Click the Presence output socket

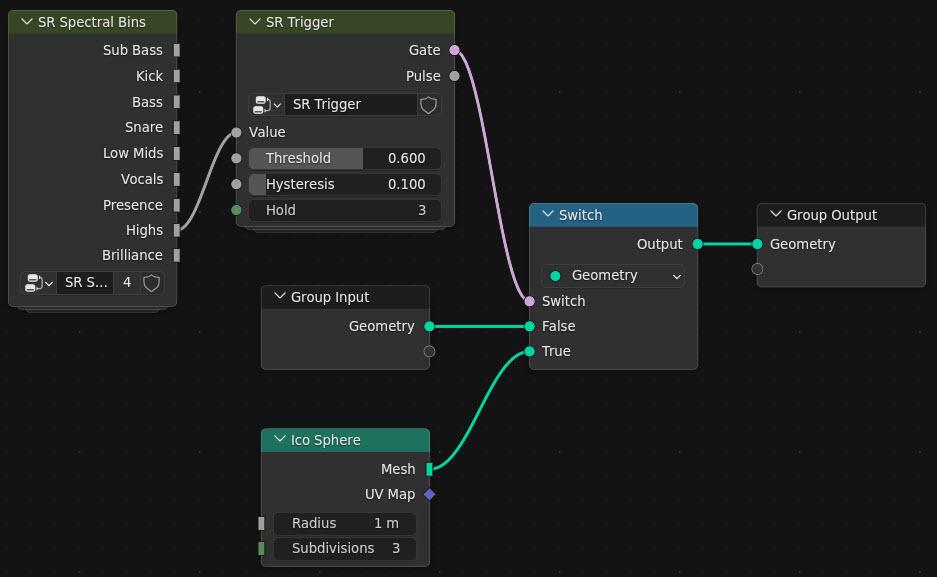click(177, 205)
